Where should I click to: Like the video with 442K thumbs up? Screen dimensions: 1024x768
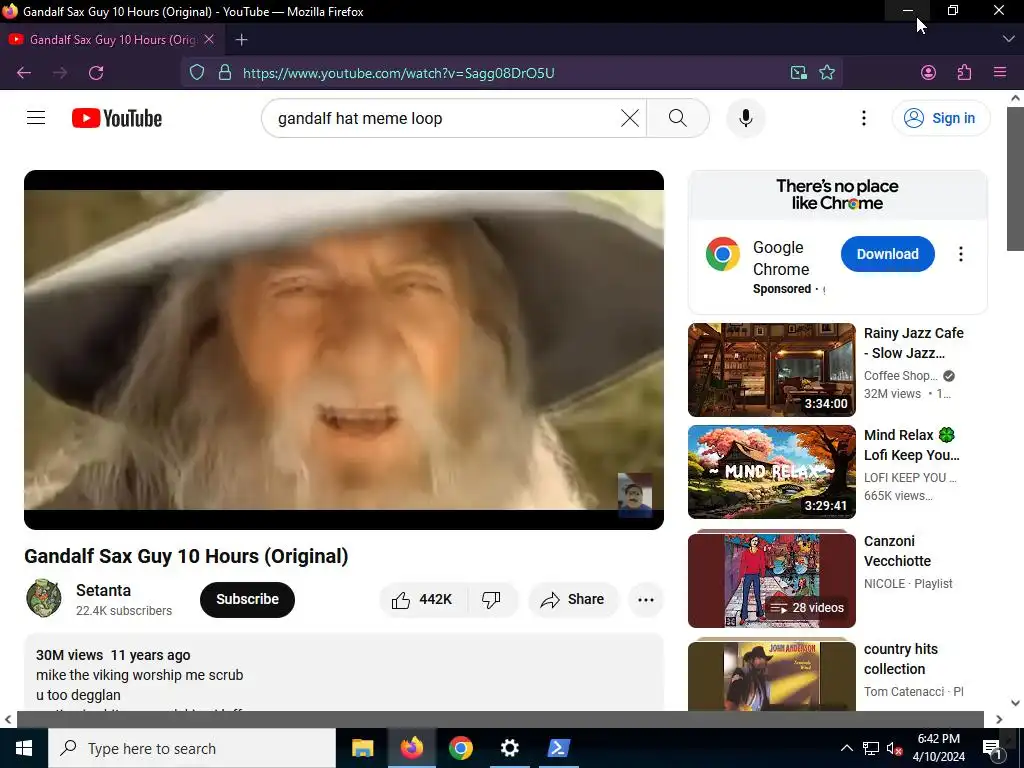point(423,600)
